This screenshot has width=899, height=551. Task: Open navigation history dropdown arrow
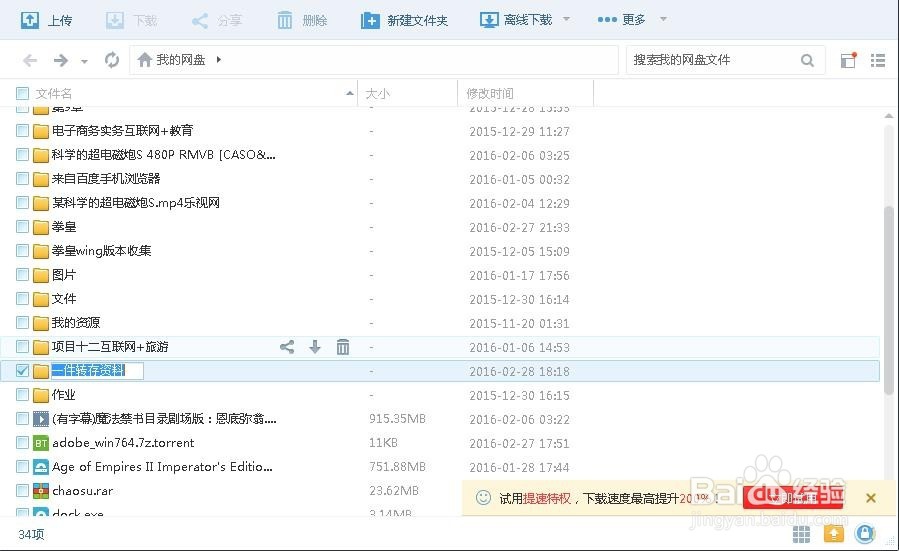click(84, 61)
